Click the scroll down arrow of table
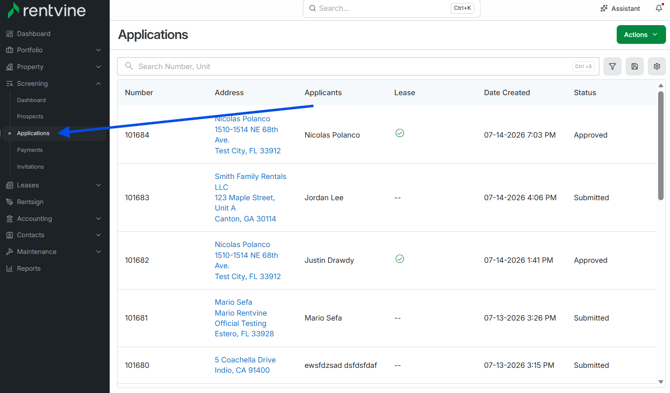 (x=661, y=382)
